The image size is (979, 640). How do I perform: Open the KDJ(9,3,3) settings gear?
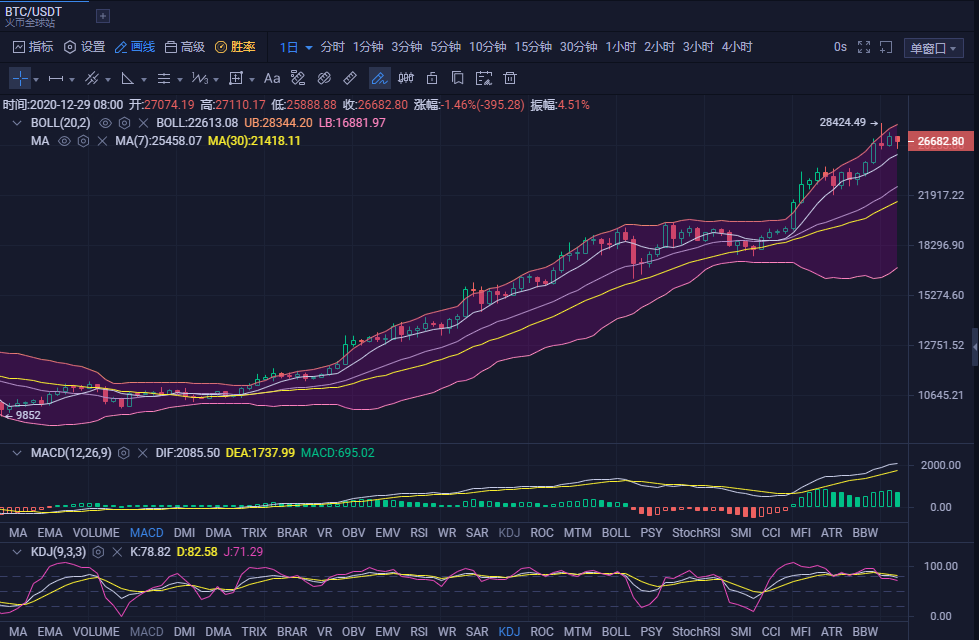[x=96, y=551]
